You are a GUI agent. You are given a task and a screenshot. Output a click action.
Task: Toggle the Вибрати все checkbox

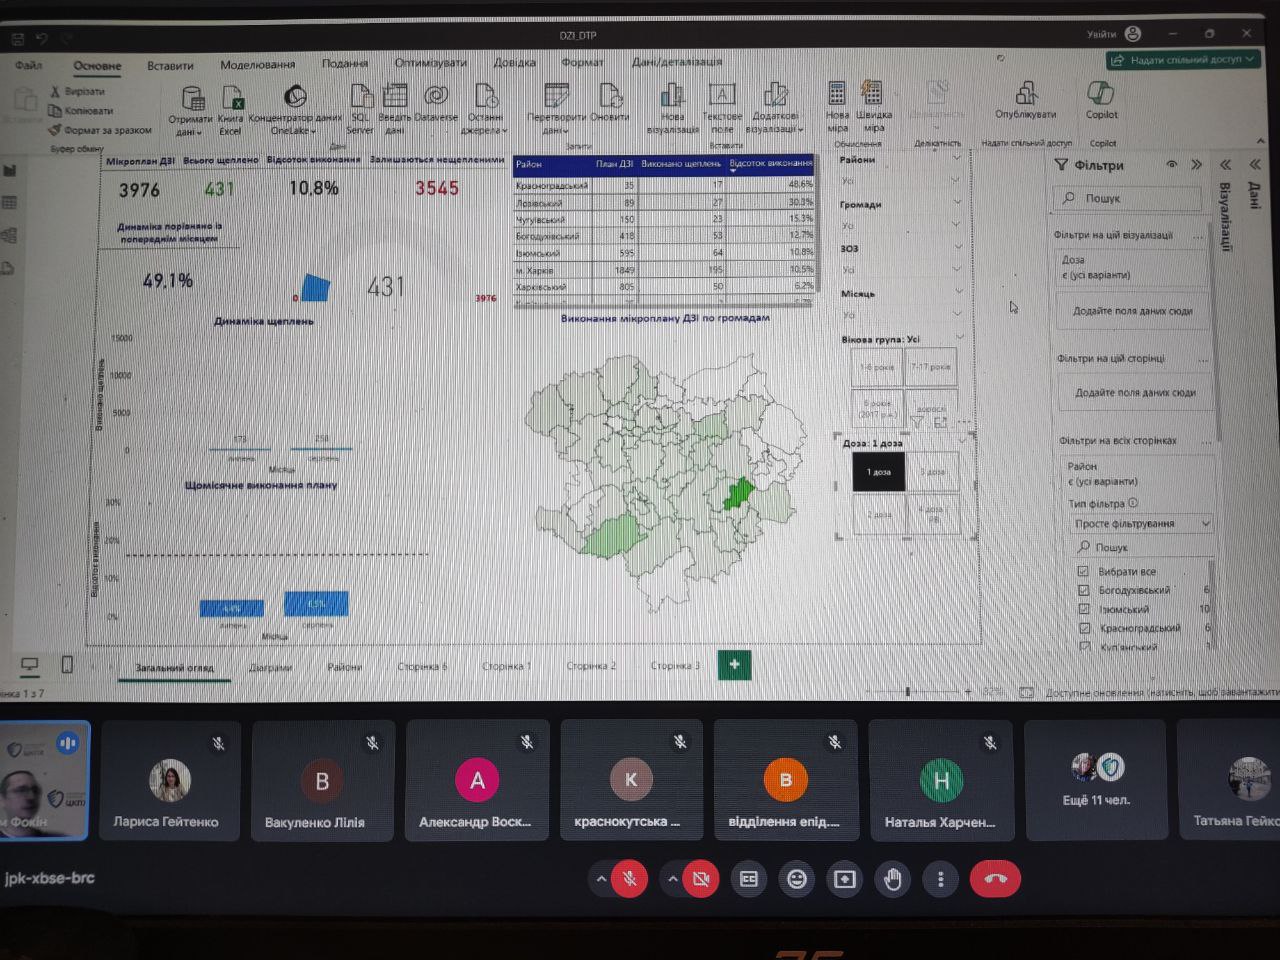tap(1083, 571)
